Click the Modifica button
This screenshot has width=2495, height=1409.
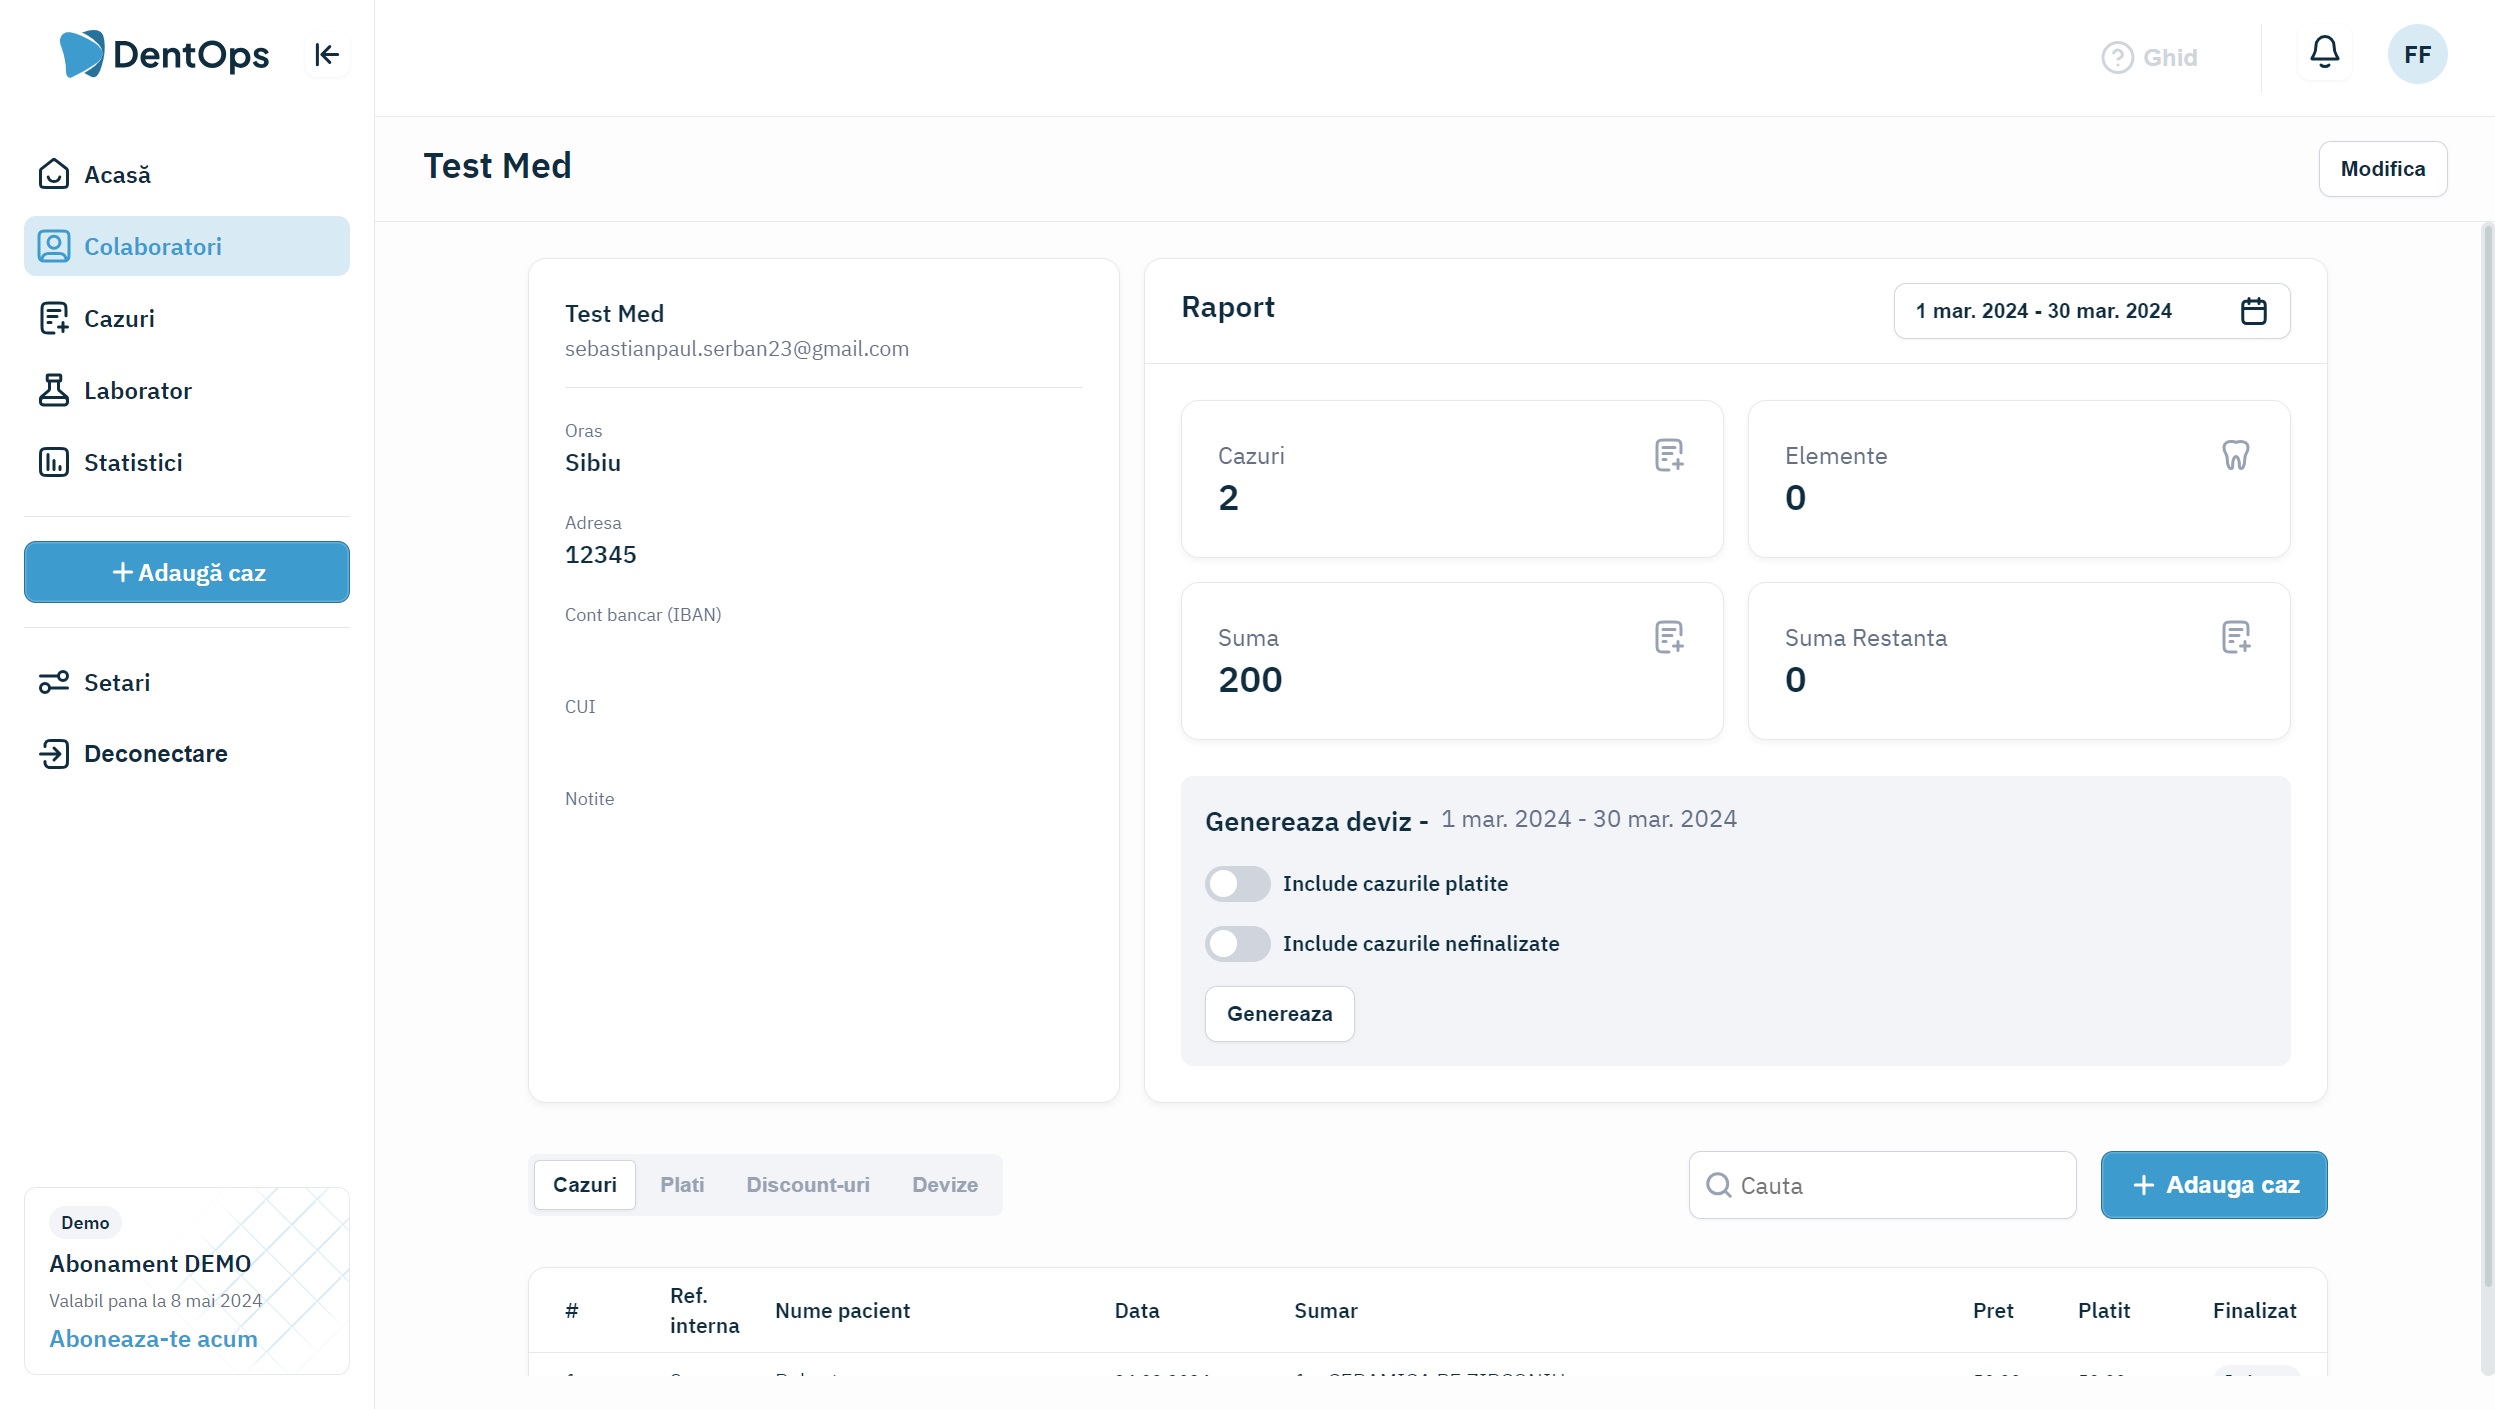2382,169
